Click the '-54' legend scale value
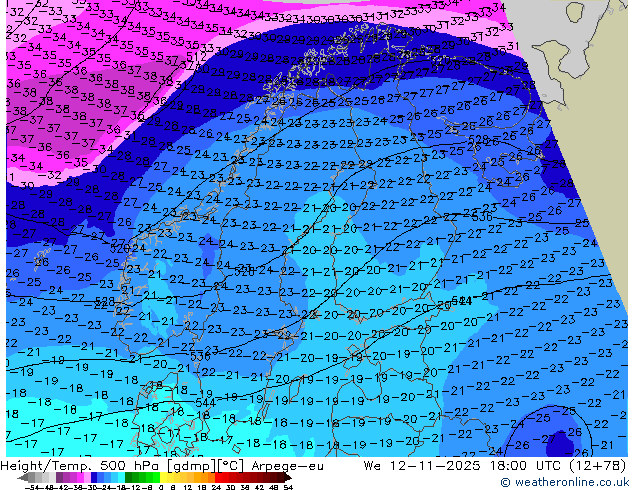 coord(32,488)
